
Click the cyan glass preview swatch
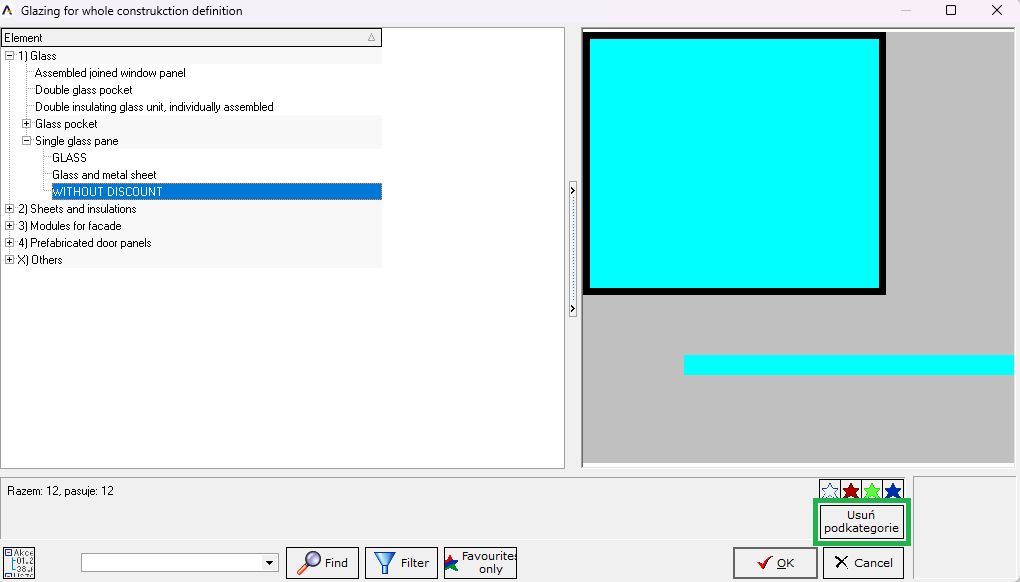pyautogui.click(x=735, y=162)
